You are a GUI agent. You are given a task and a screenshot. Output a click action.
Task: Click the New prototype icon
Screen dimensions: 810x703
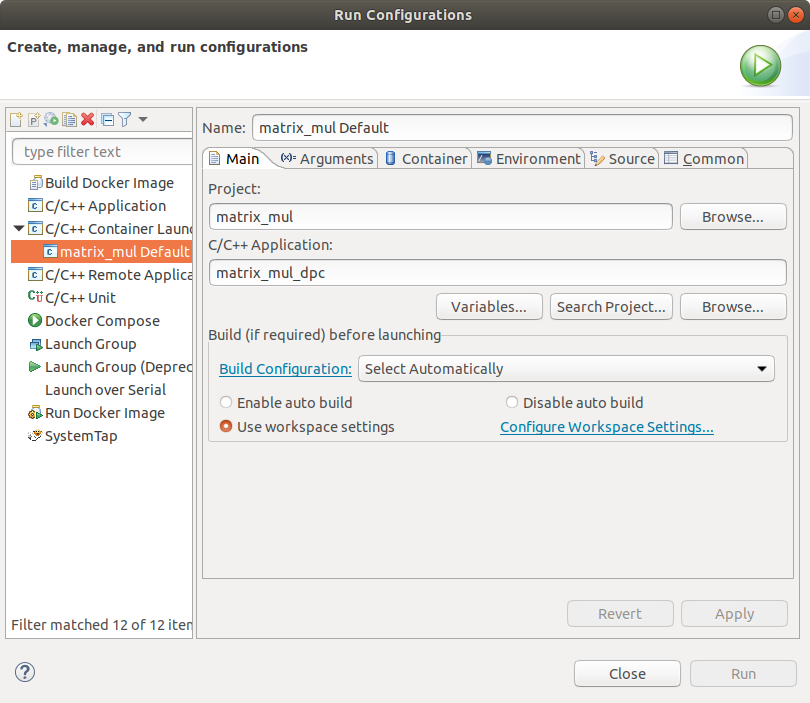point(33,120)
